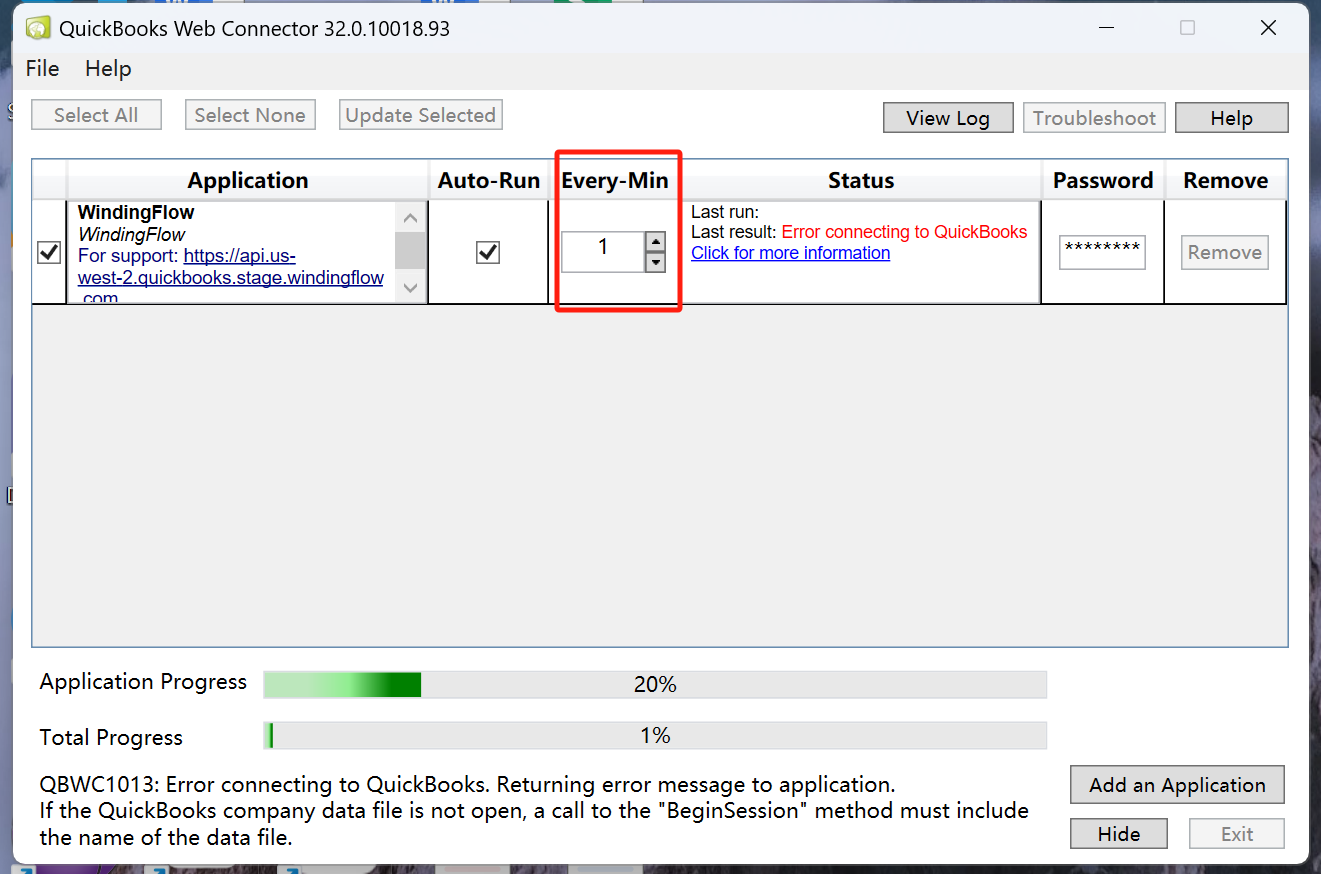Screen dimensions: 1321x874
Task: Click the QBWC1013 error message text
Action: coord(534,810)
